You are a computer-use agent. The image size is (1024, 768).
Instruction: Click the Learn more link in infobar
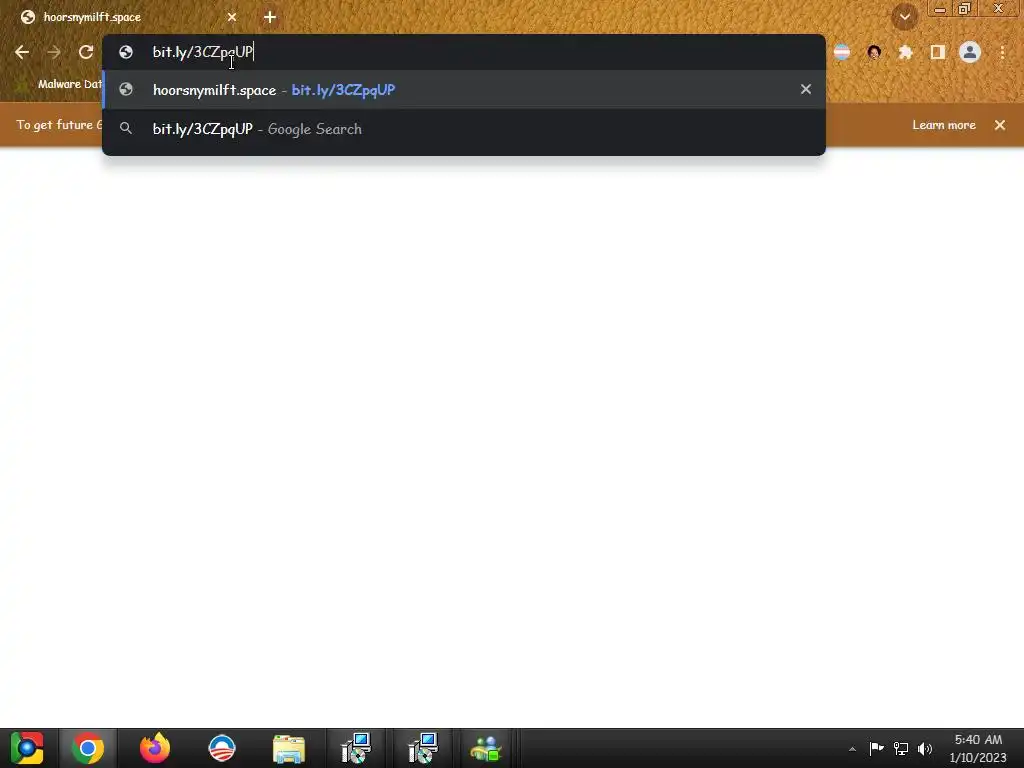click(x=944, y=125)
